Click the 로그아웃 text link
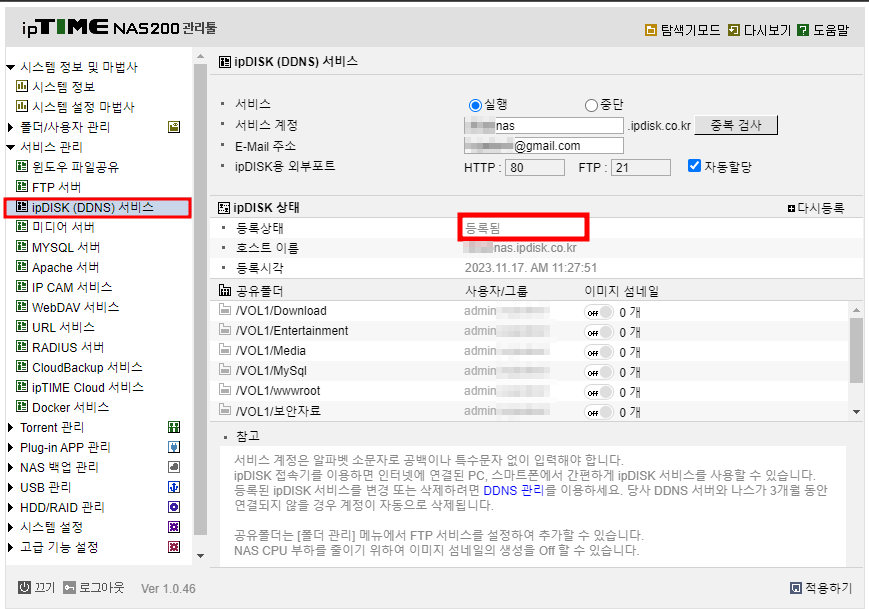Screen dimensions: 869x609 click(101, 587)
